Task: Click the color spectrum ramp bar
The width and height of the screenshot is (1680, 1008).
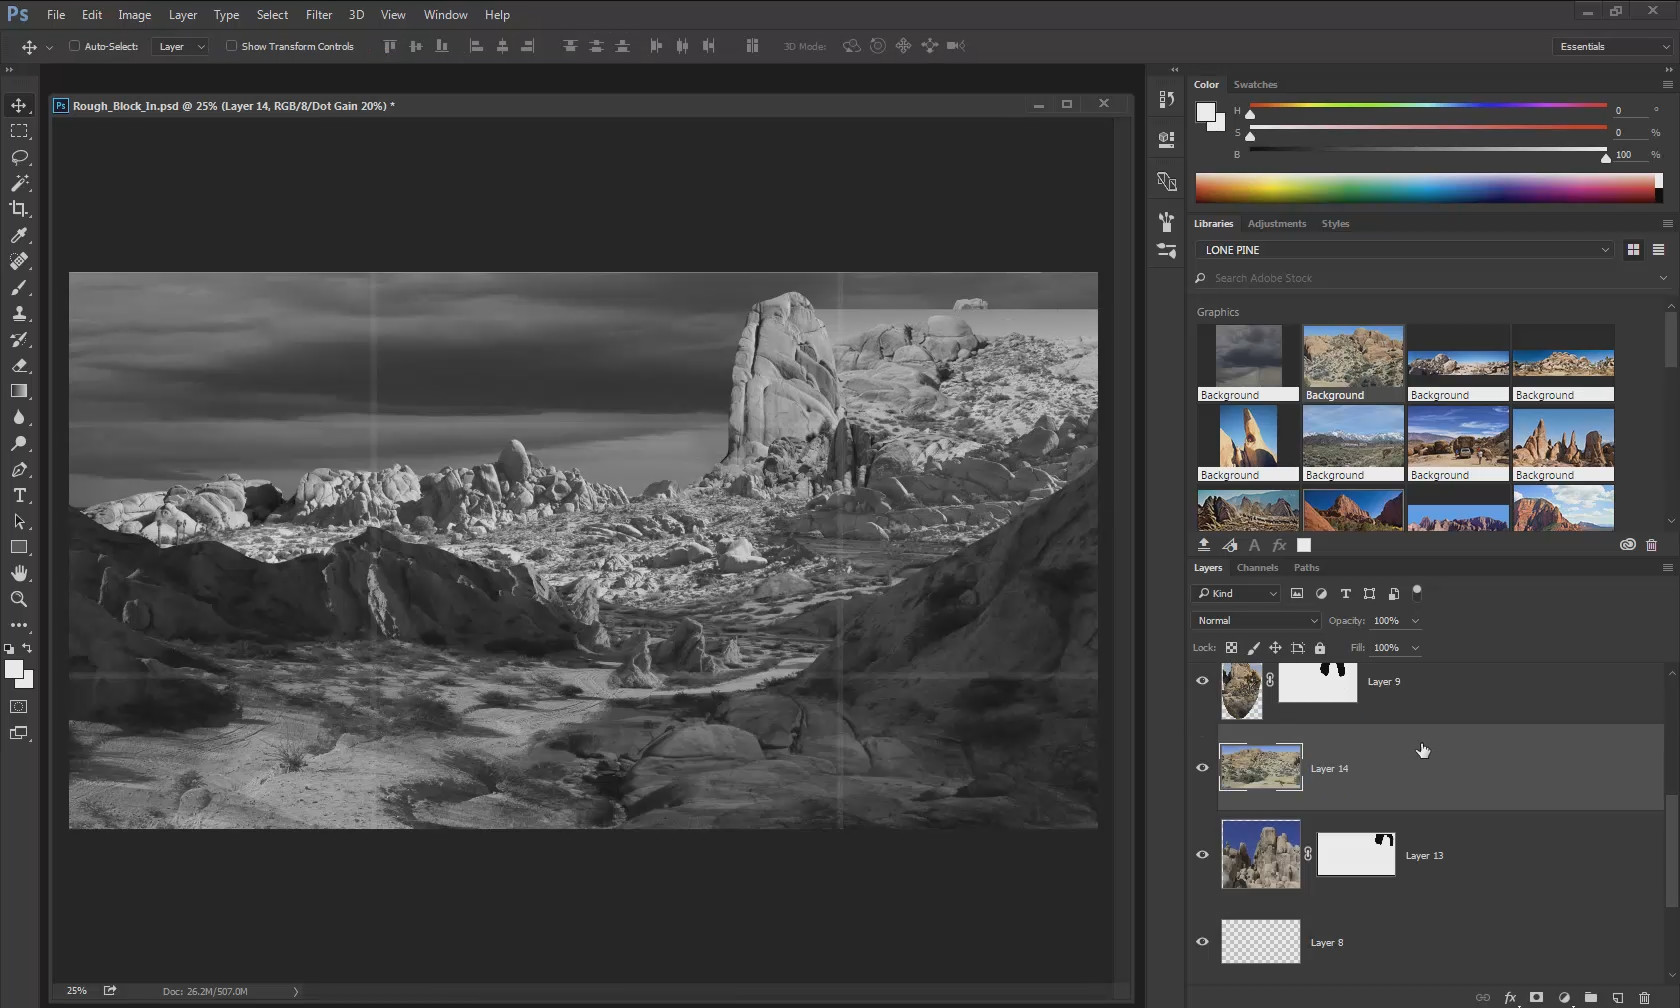Action: [x=1425, y=187]
